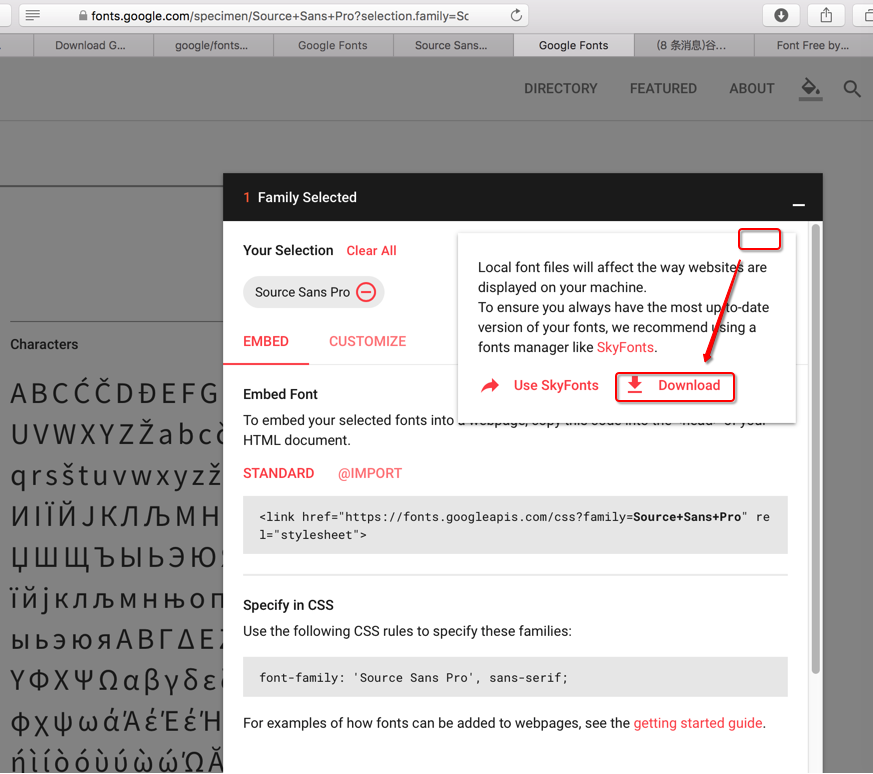
Task: Open the FEATURED menu item
Action: pos(663,89)
